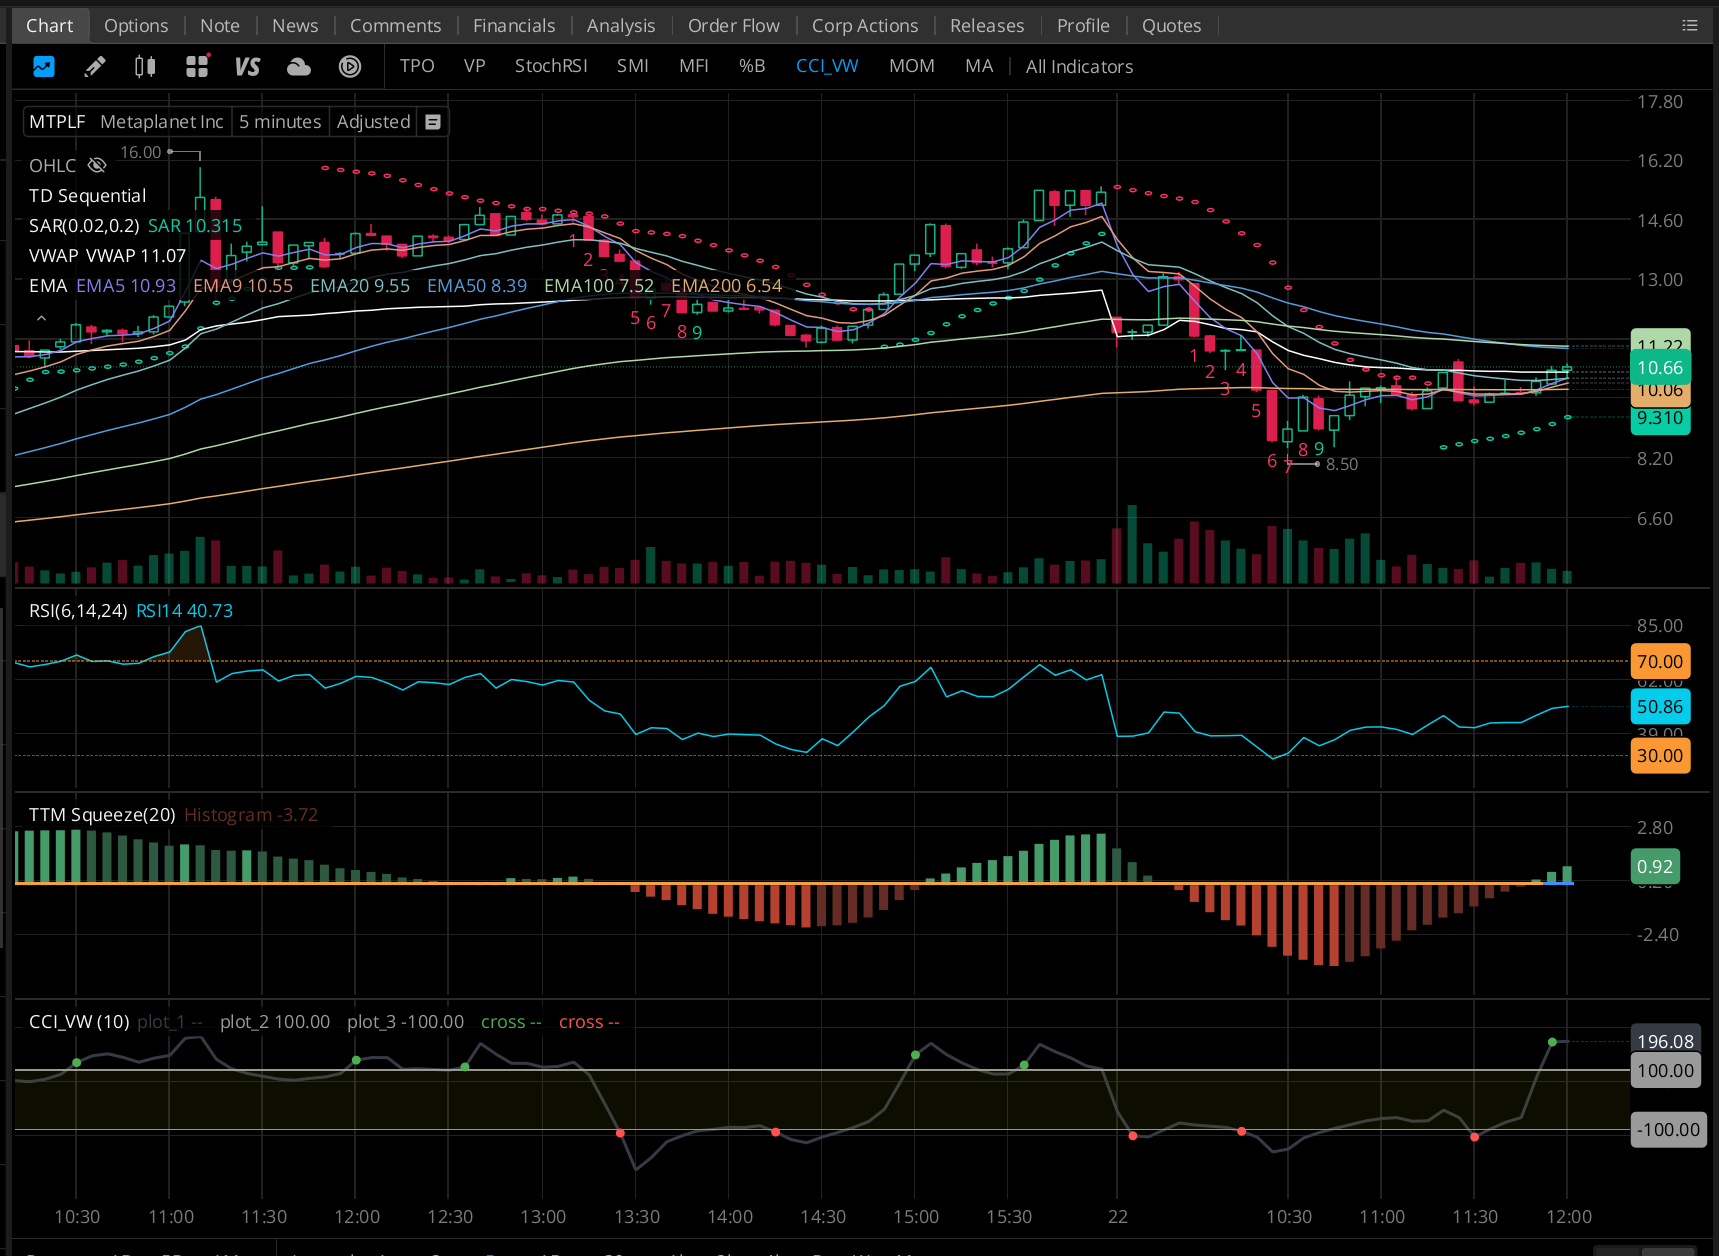The height and width of the screenshot is (1256, 1719).
Task: Open the Profile tab
Action: point(1083,26)
